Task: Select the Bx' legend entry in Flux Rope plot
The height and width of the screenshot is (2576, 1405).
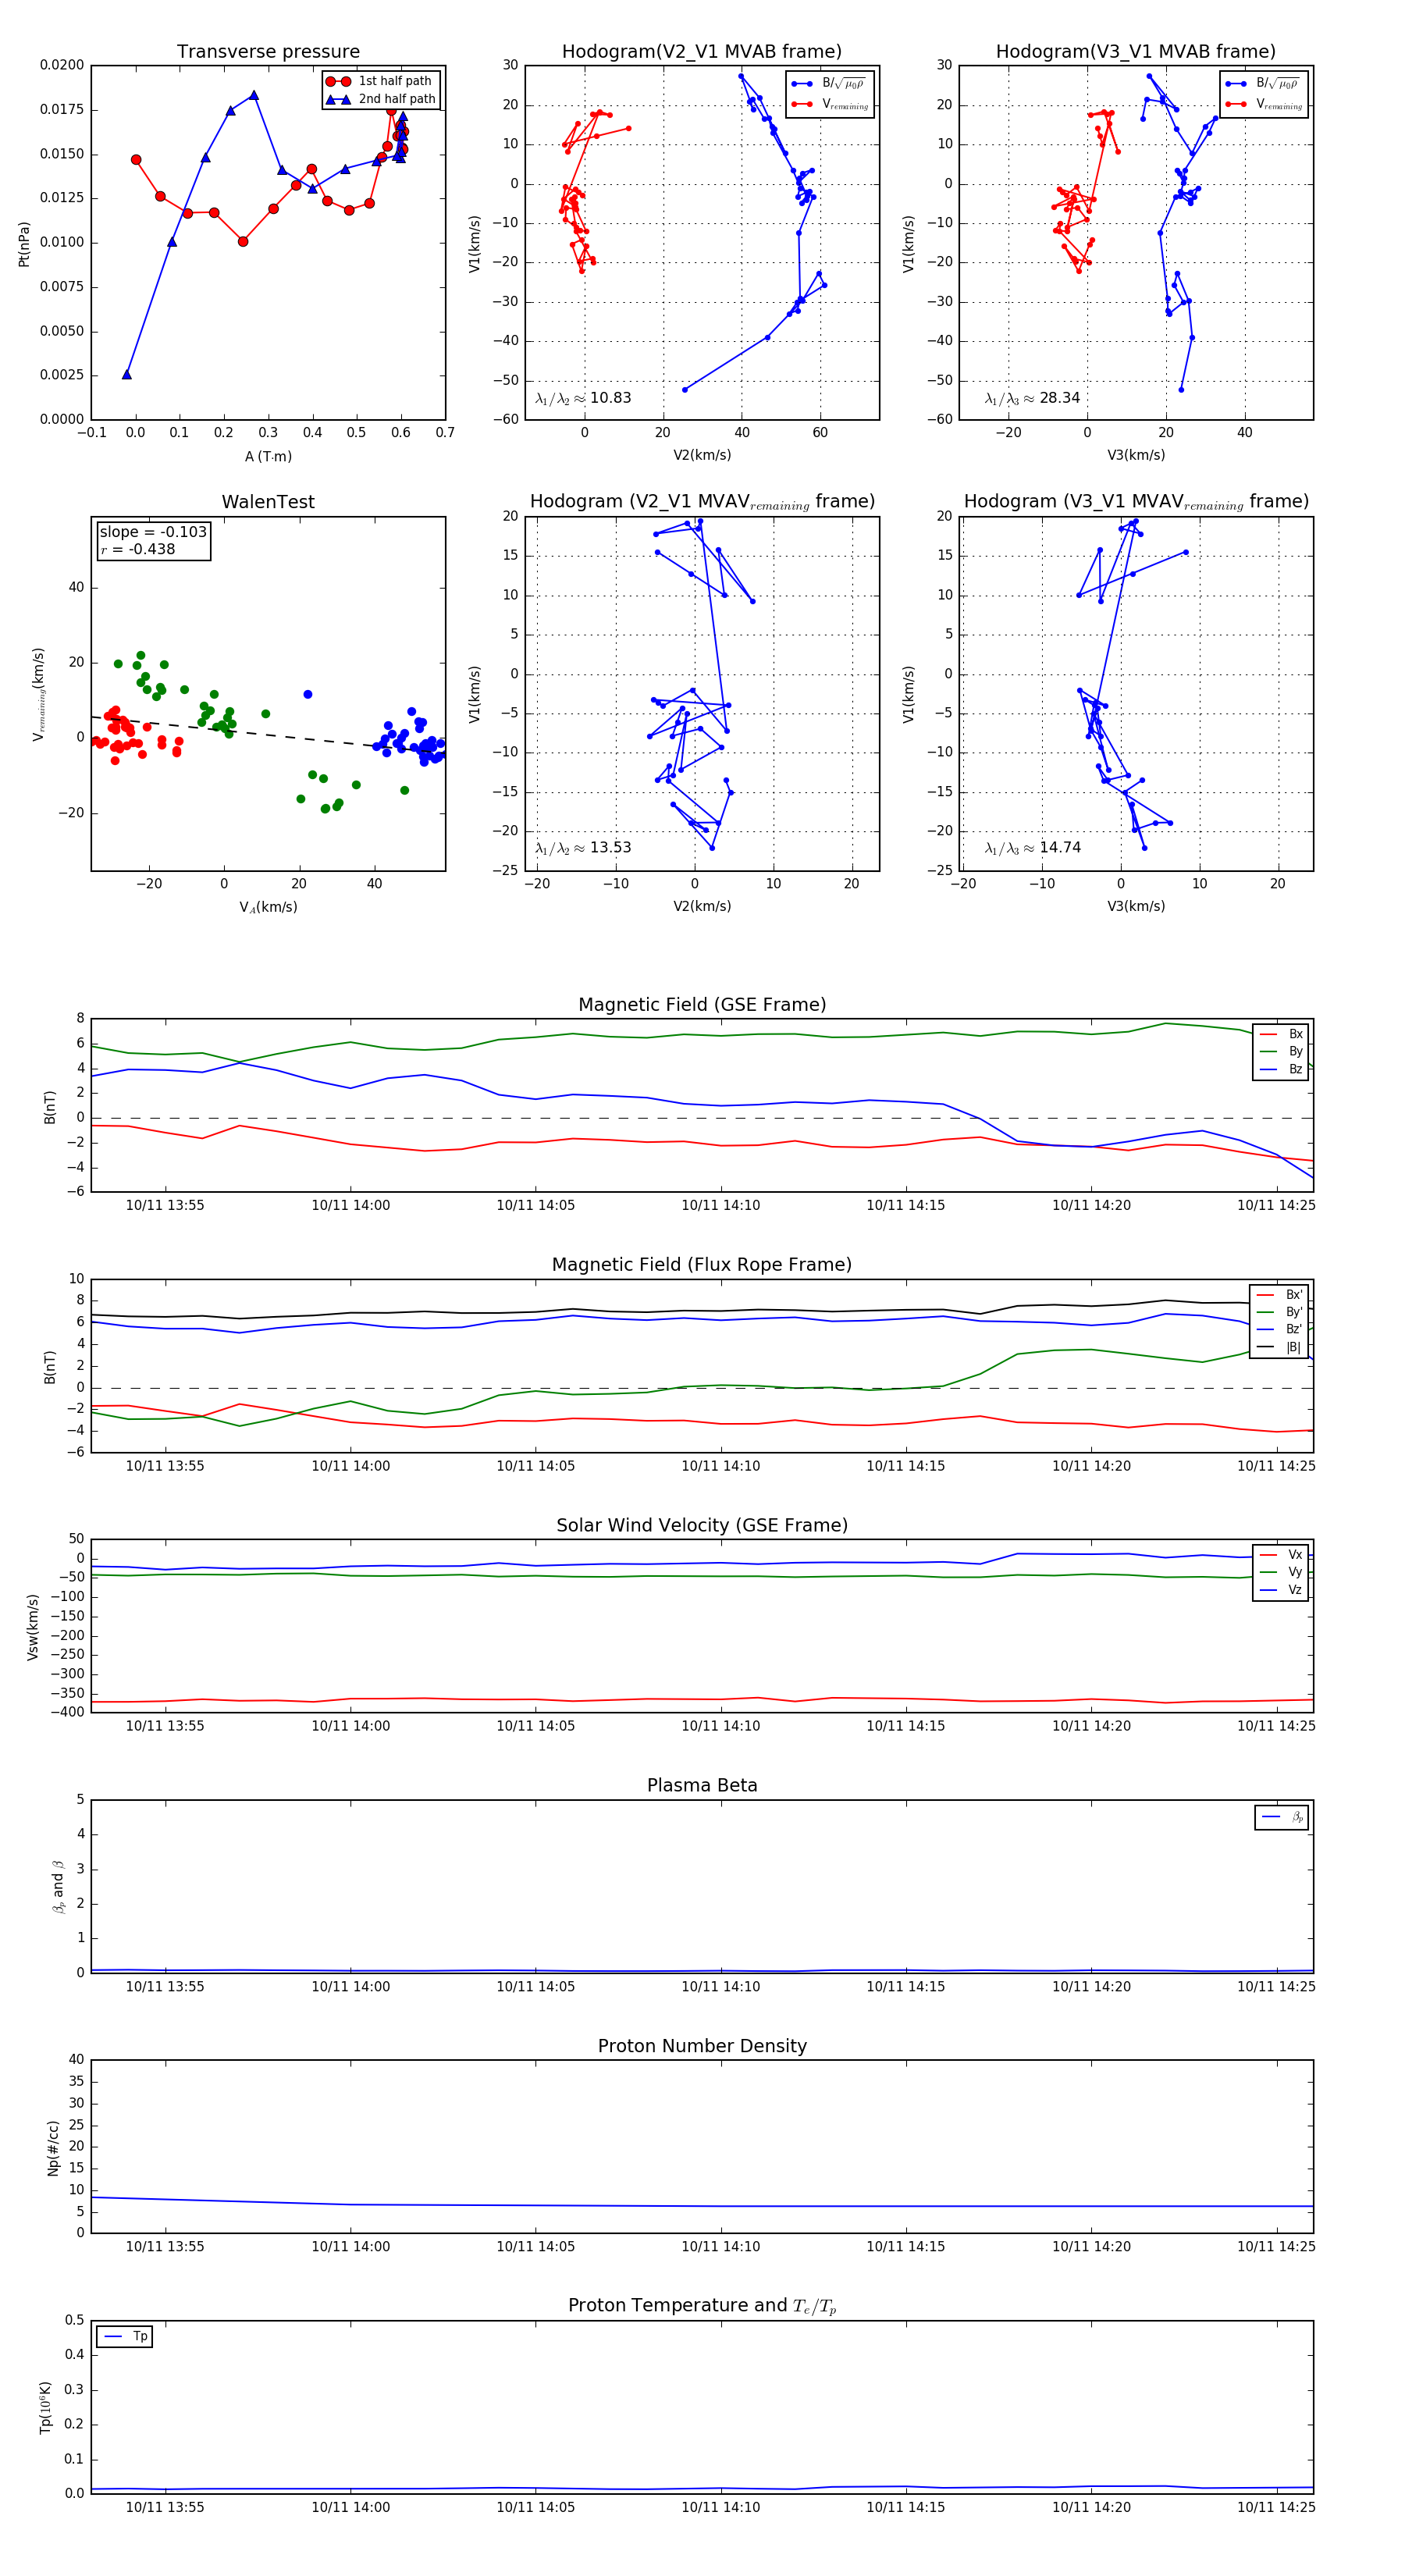Action: coord(1279,1294)
